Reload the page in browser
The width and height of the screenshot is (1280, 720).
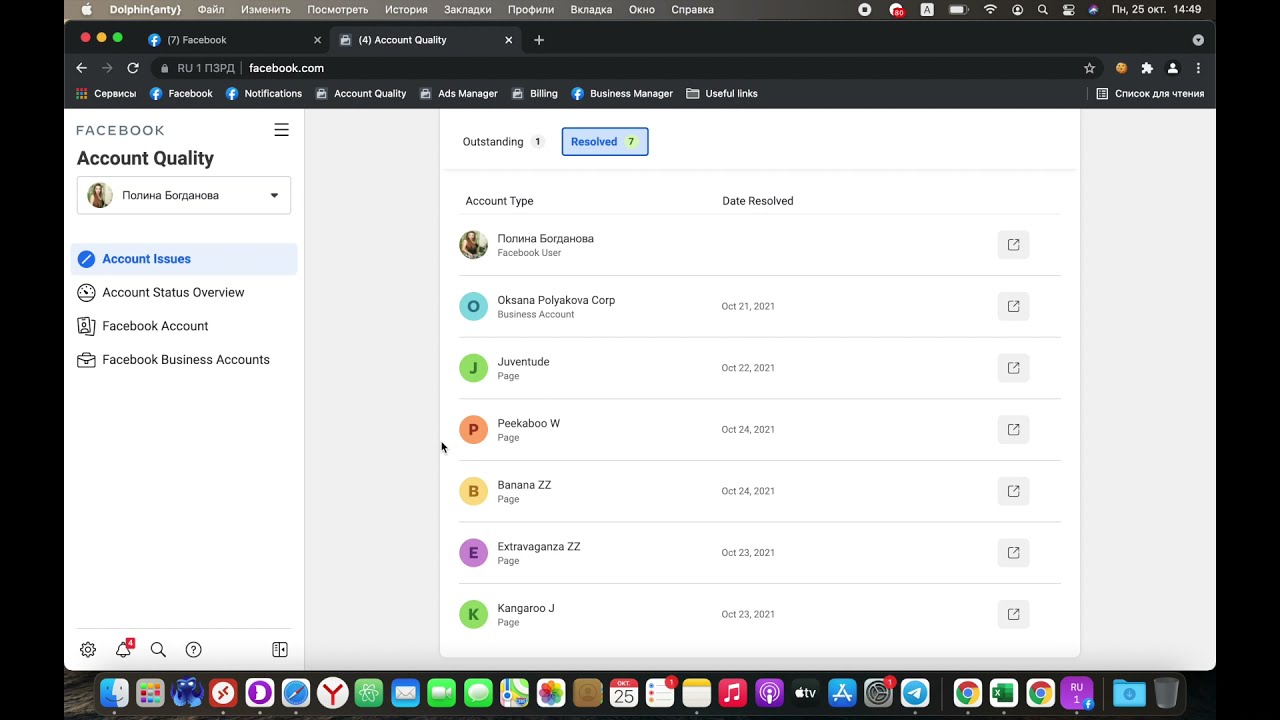click(x=133, y=68)
